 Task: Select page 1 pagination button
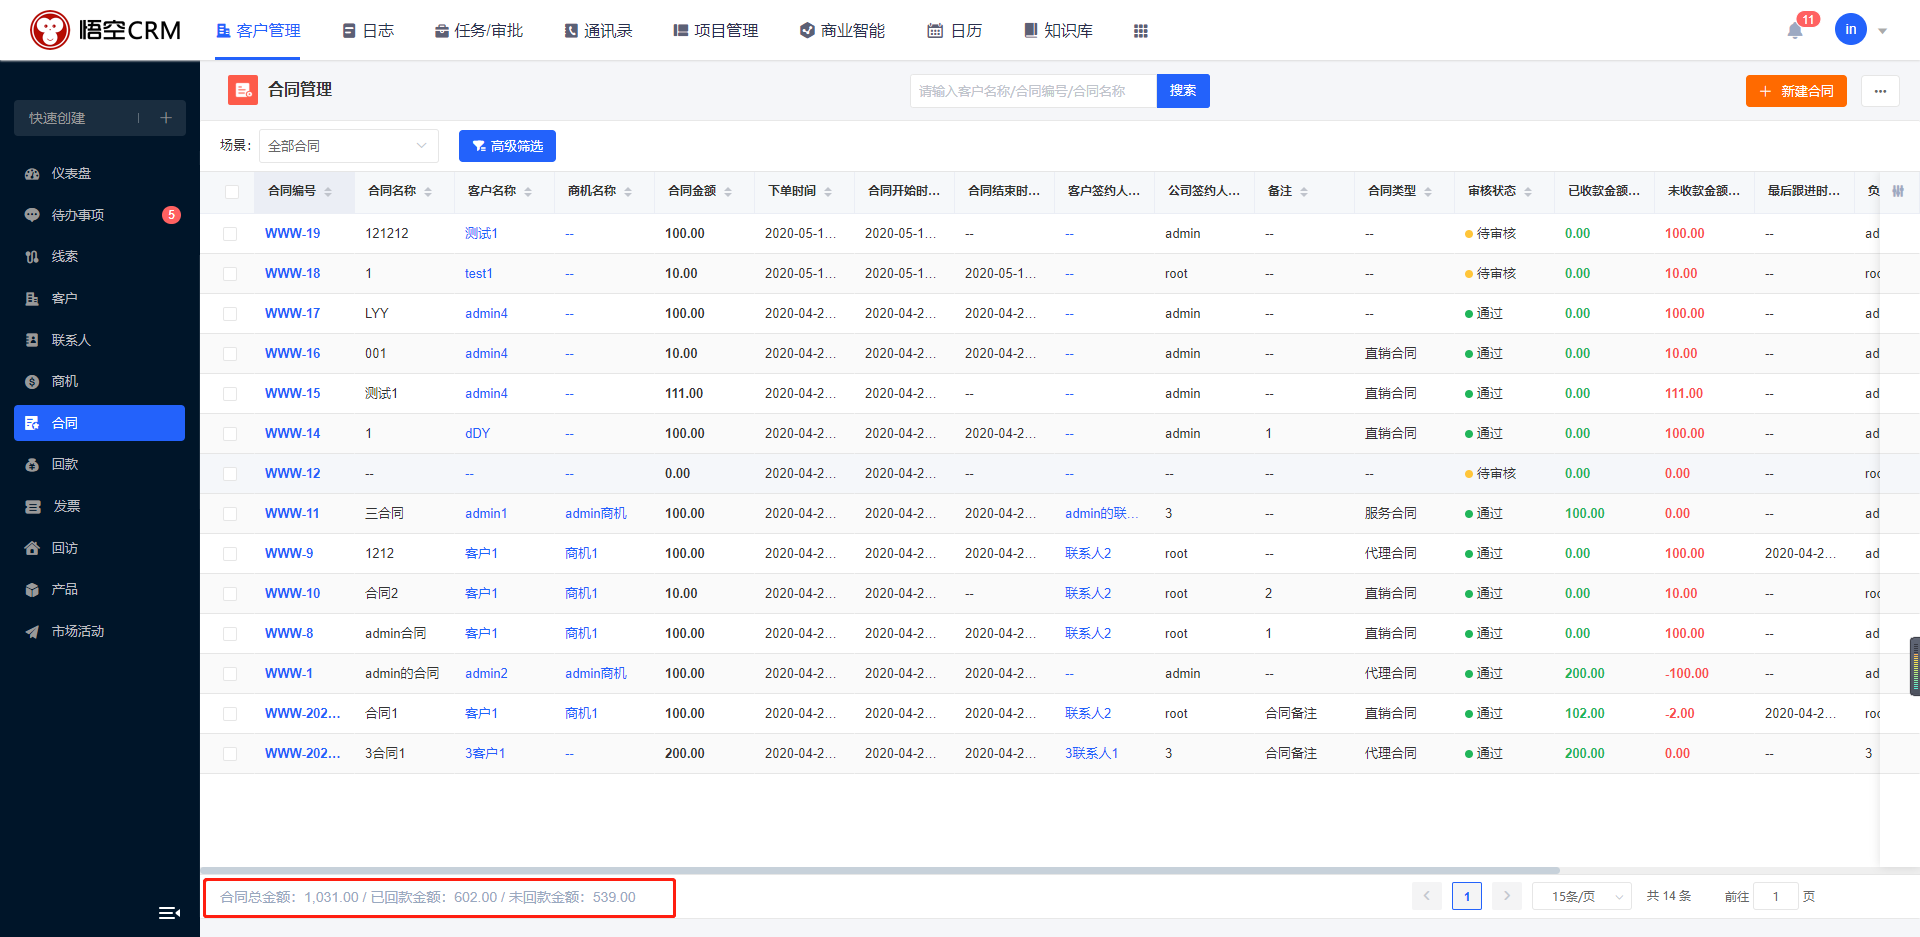point(1467,896)
